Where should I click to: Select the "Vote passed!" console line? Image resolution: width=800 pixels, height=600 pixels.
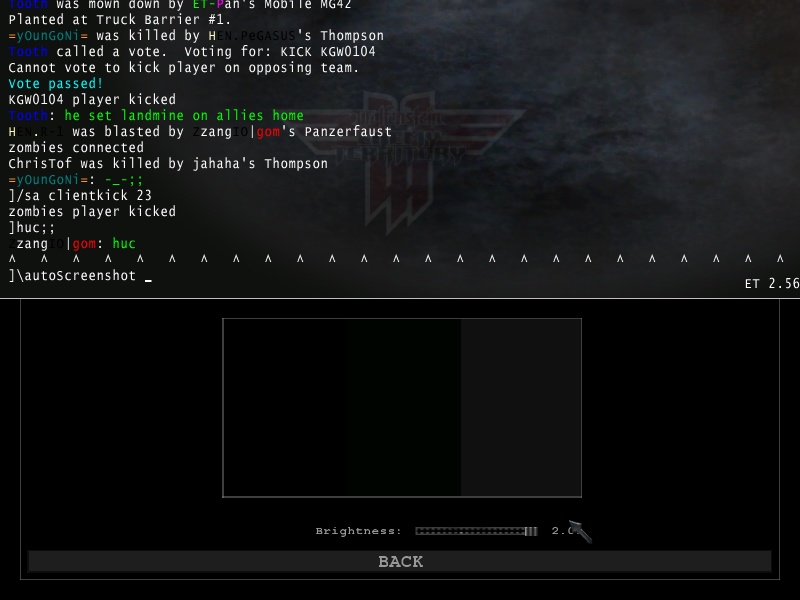55,84
